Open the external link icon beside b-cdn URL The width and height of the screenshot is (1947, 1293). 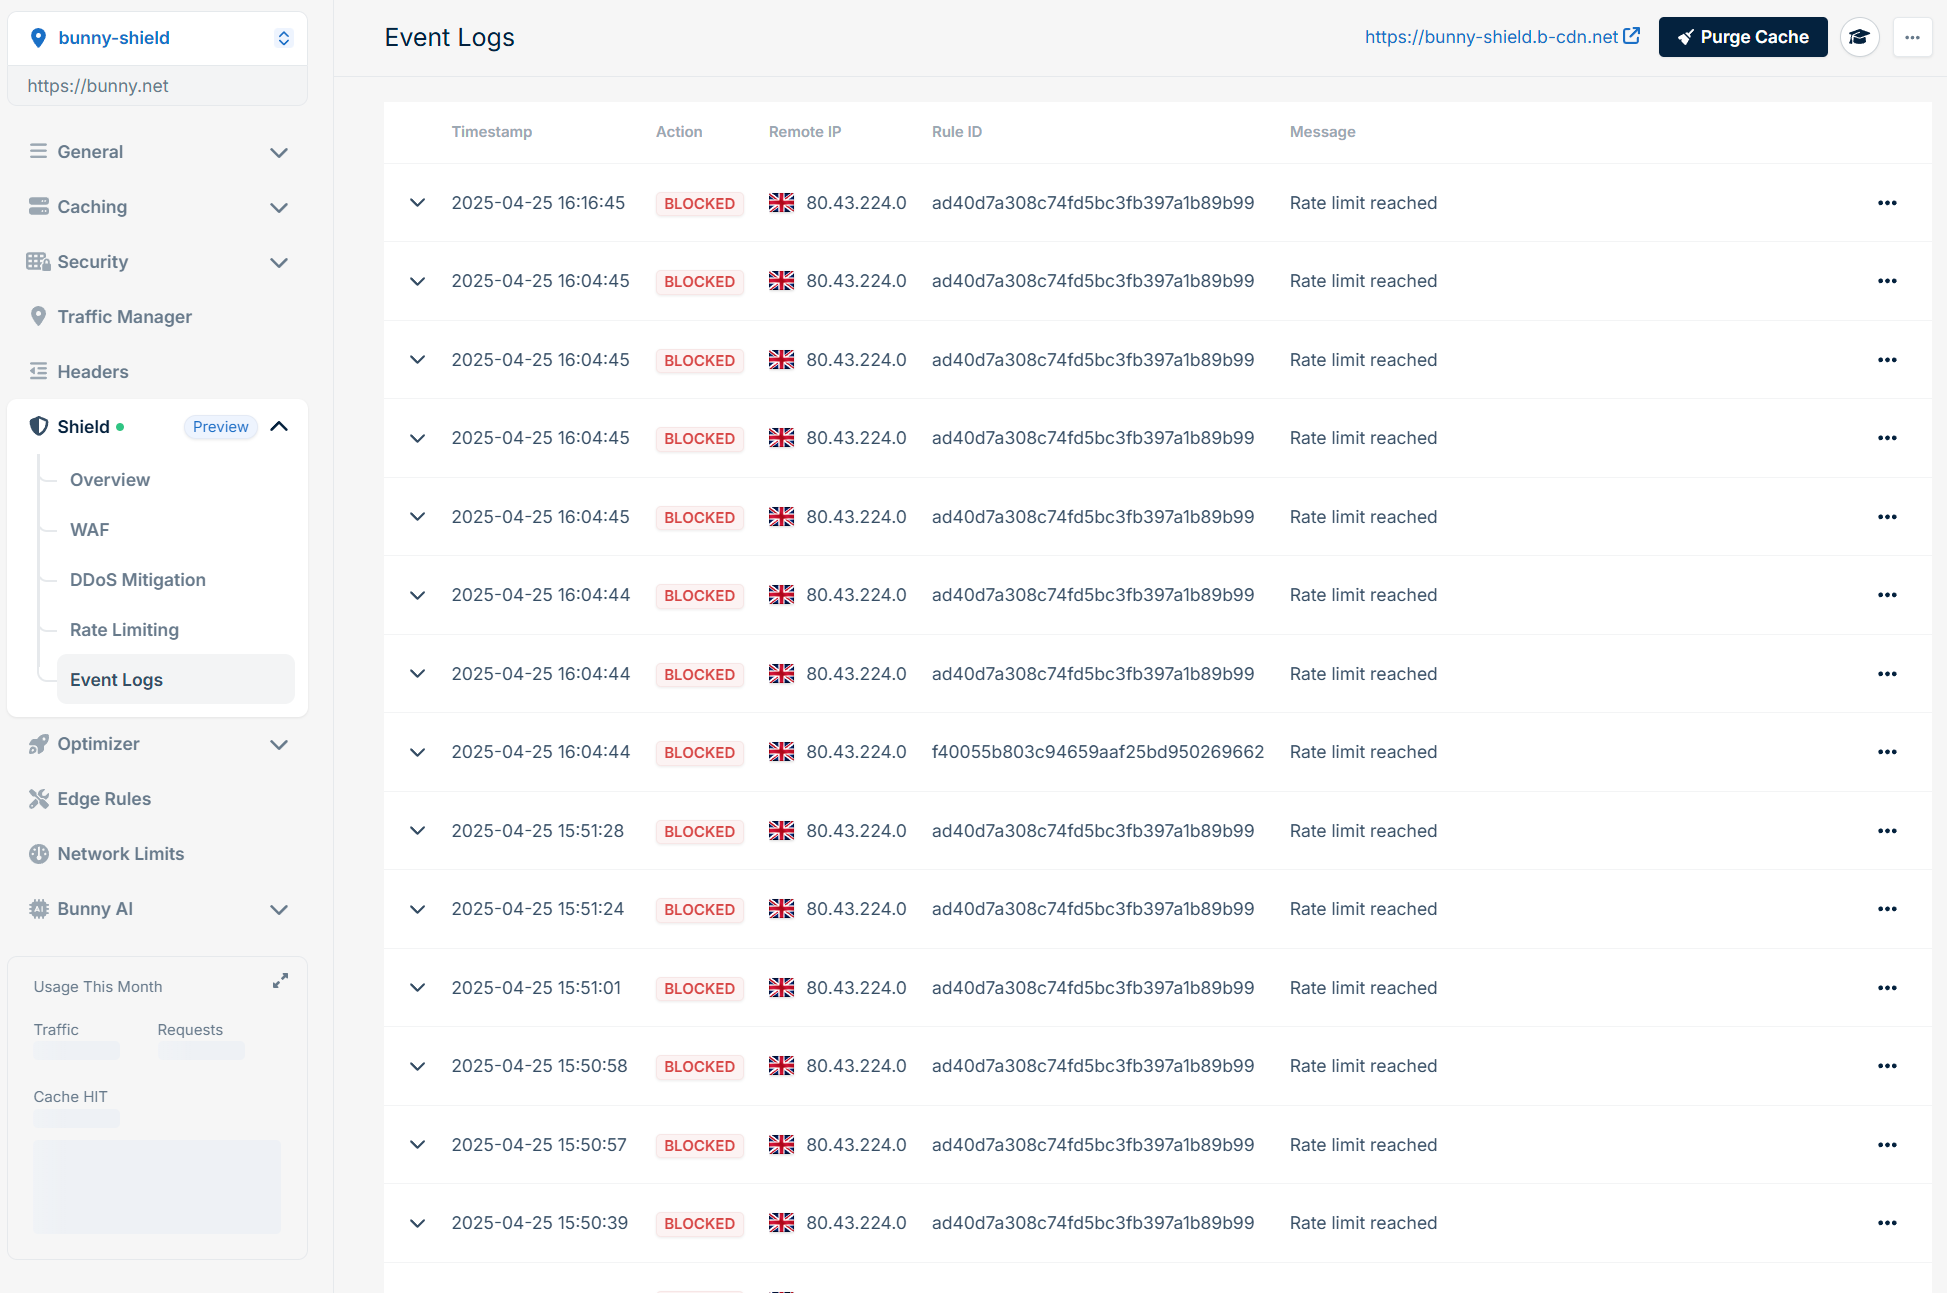[x=1631, y=36]
